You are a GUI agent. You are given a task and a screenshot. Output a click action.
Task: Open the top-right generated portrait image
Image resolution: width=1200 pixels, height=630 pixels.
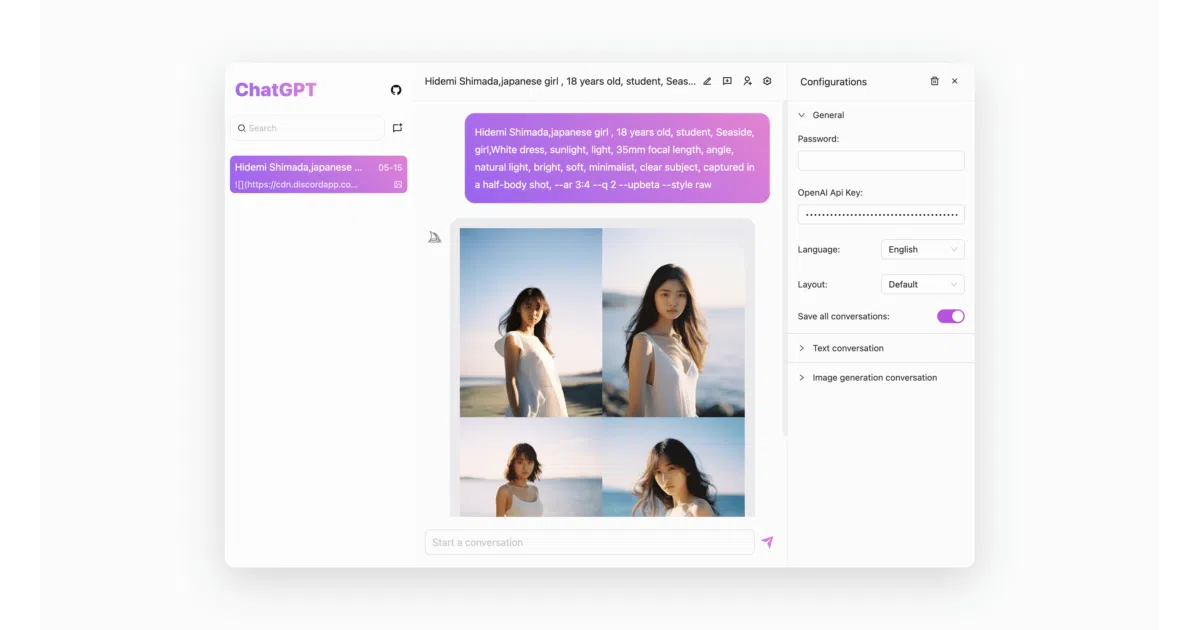674,322
